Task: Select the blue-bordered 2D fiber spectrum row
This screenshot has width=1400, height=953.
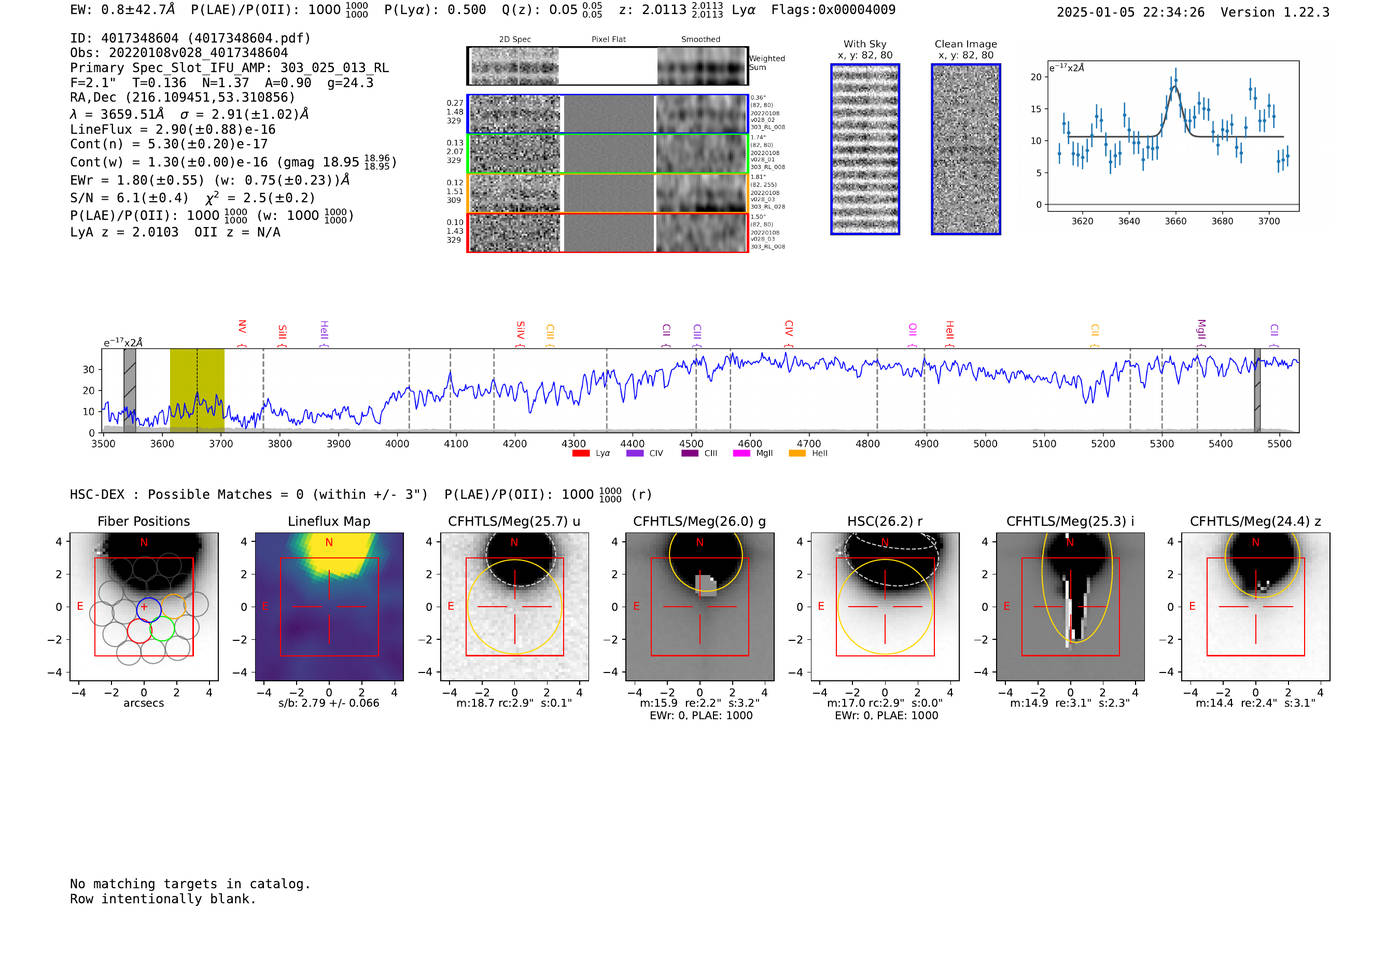Action: [608, 114]
